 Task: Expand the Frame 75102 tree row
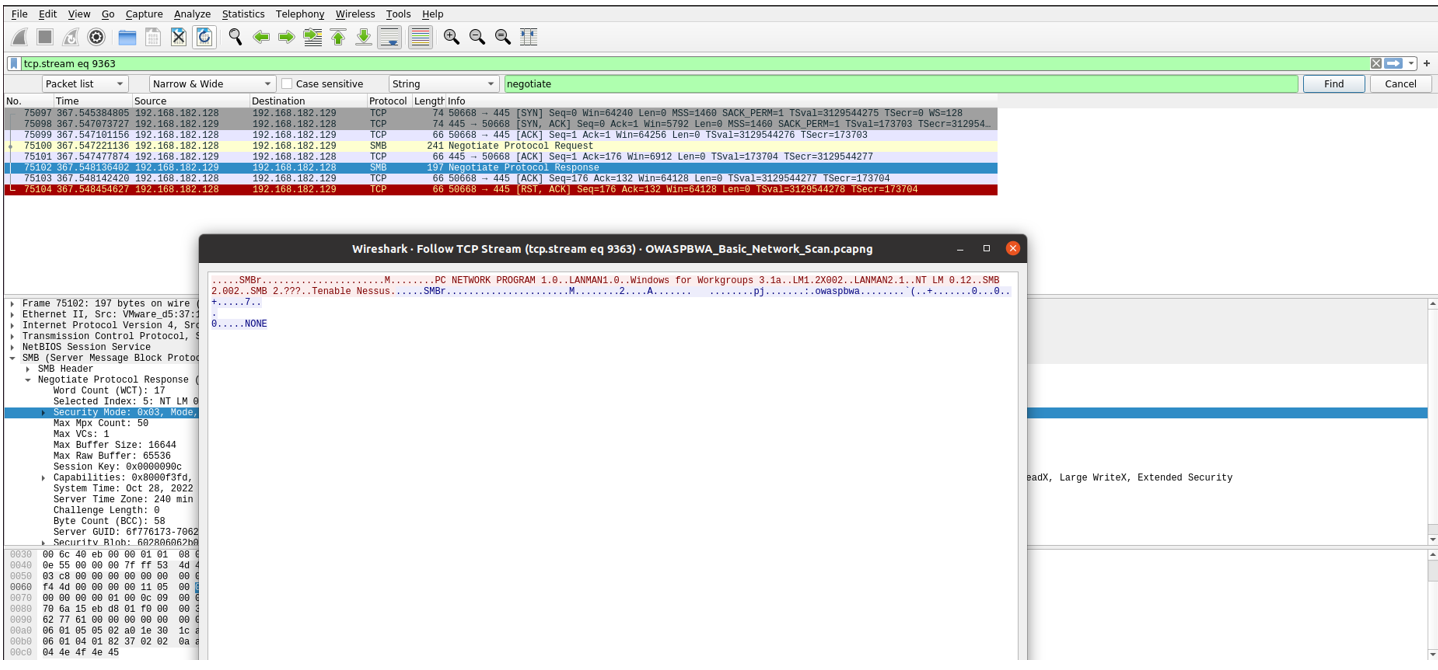tap(13, 304)
